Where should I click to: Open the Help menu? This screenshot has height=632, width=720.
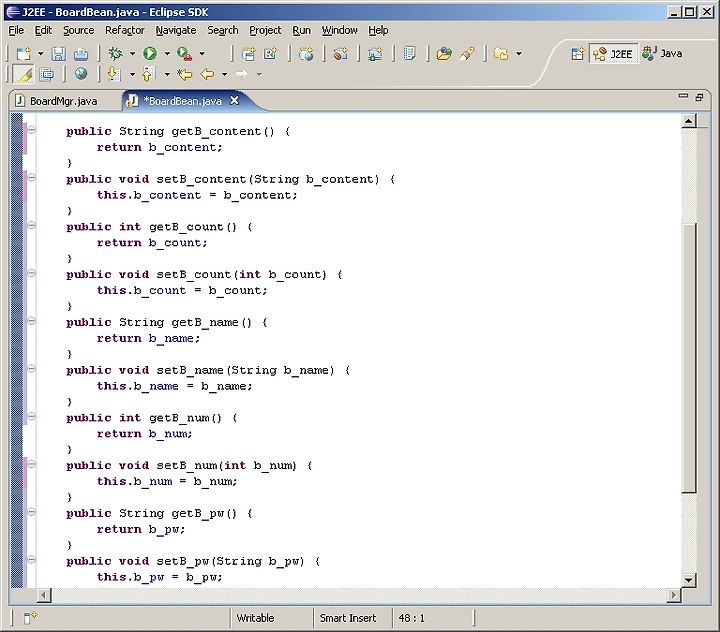[x=378, y=30]
